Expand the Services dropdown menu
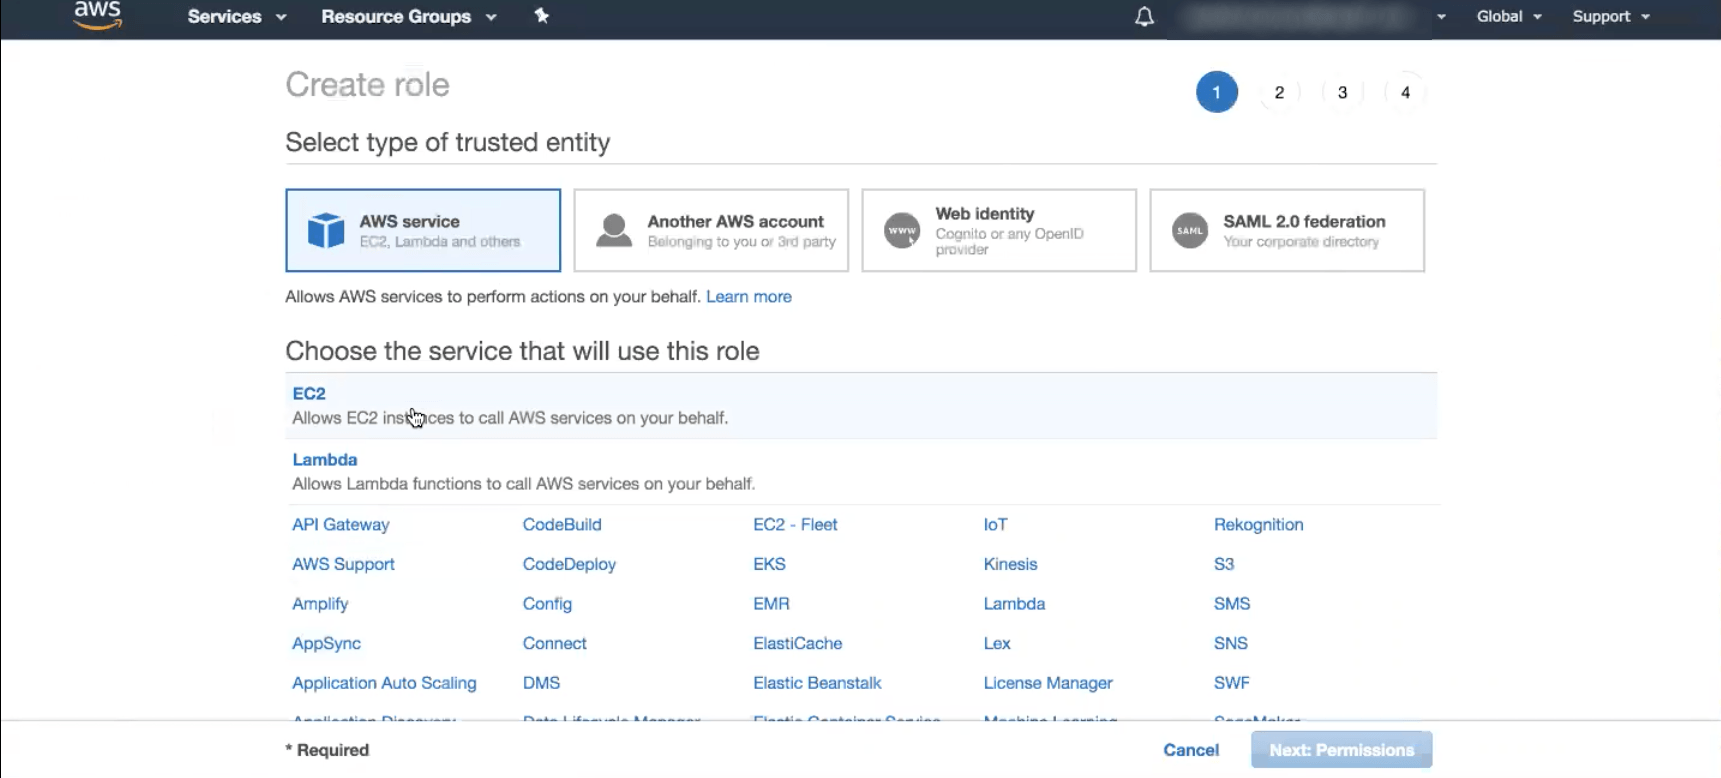Viewport: 1721px width, 778px height. coord(237,16)
